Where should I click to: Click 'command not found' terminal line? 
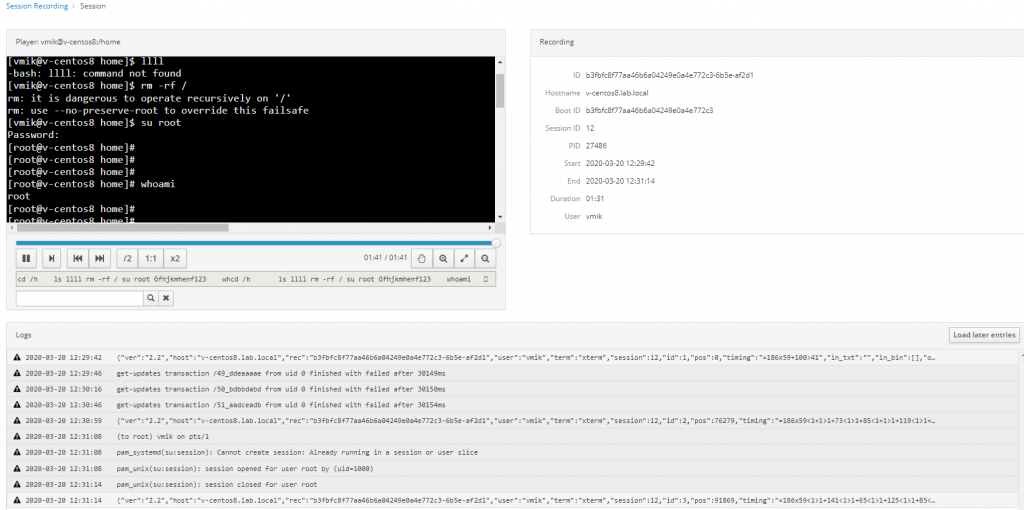[95, 74]
